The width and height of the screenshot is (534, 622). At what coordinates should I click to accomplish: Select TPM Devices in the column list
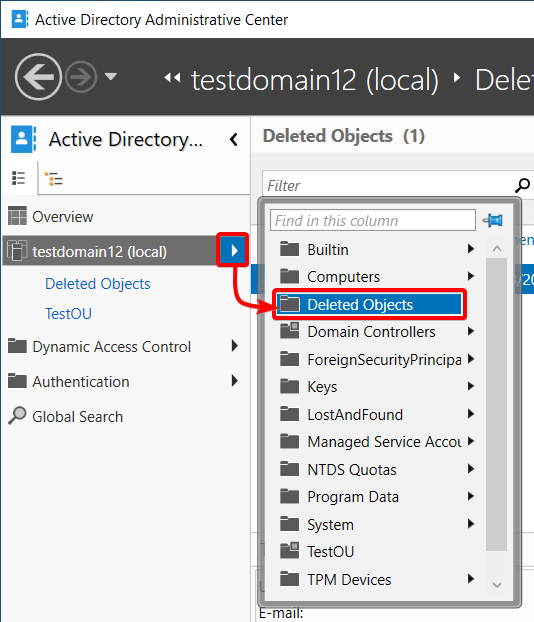[x=349, y=580]
